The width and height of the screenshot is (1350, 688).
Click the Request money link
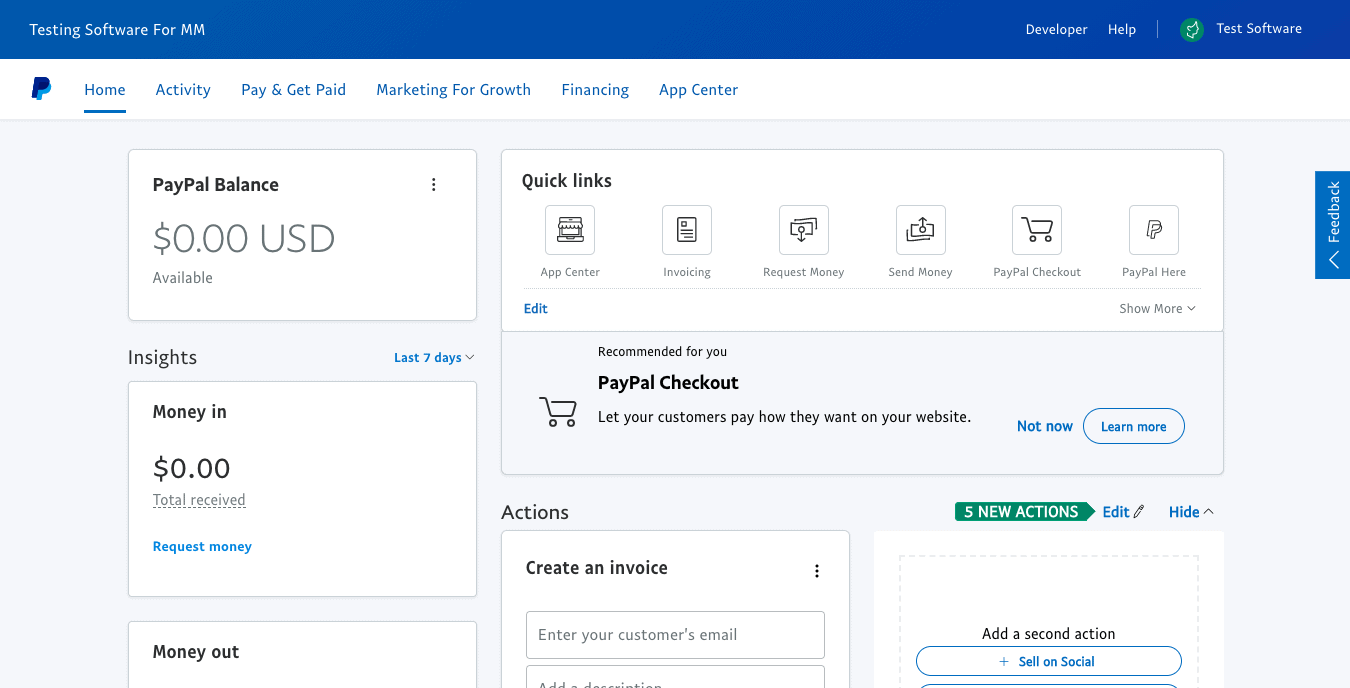click(202, 546)
